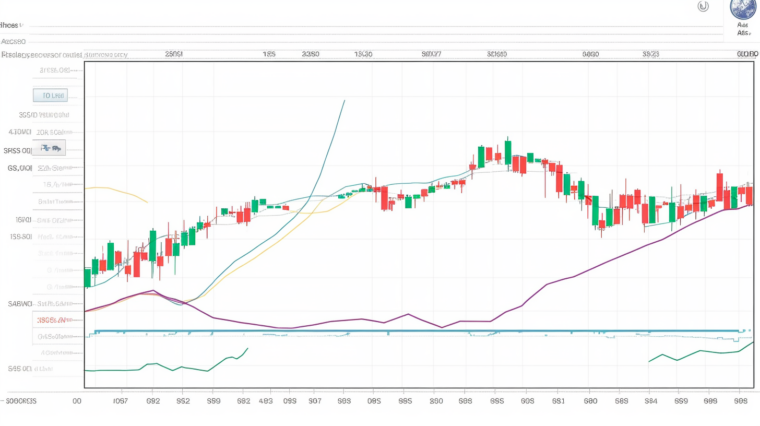Click the circular refresh icon beside the globe

[x=703, y=6]
